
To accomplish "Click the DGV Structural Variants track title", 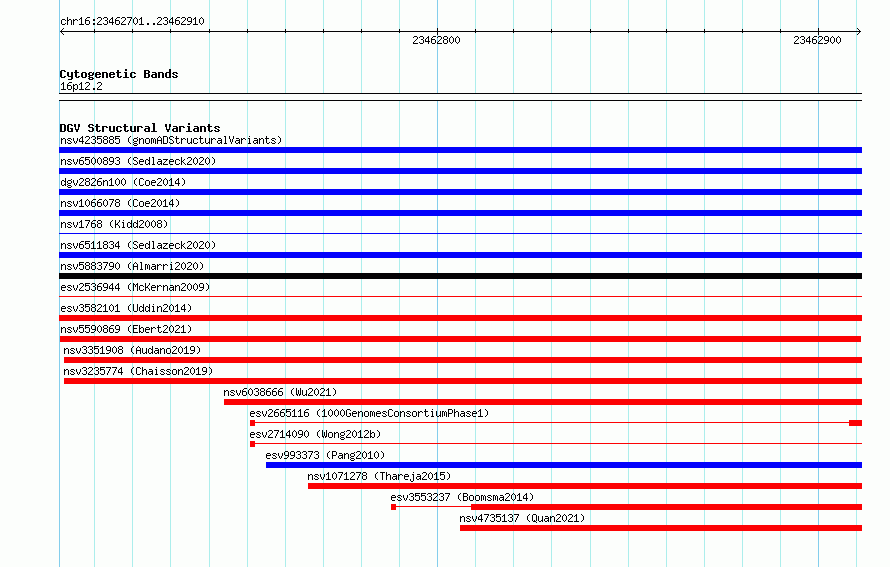I will point(140,128).
